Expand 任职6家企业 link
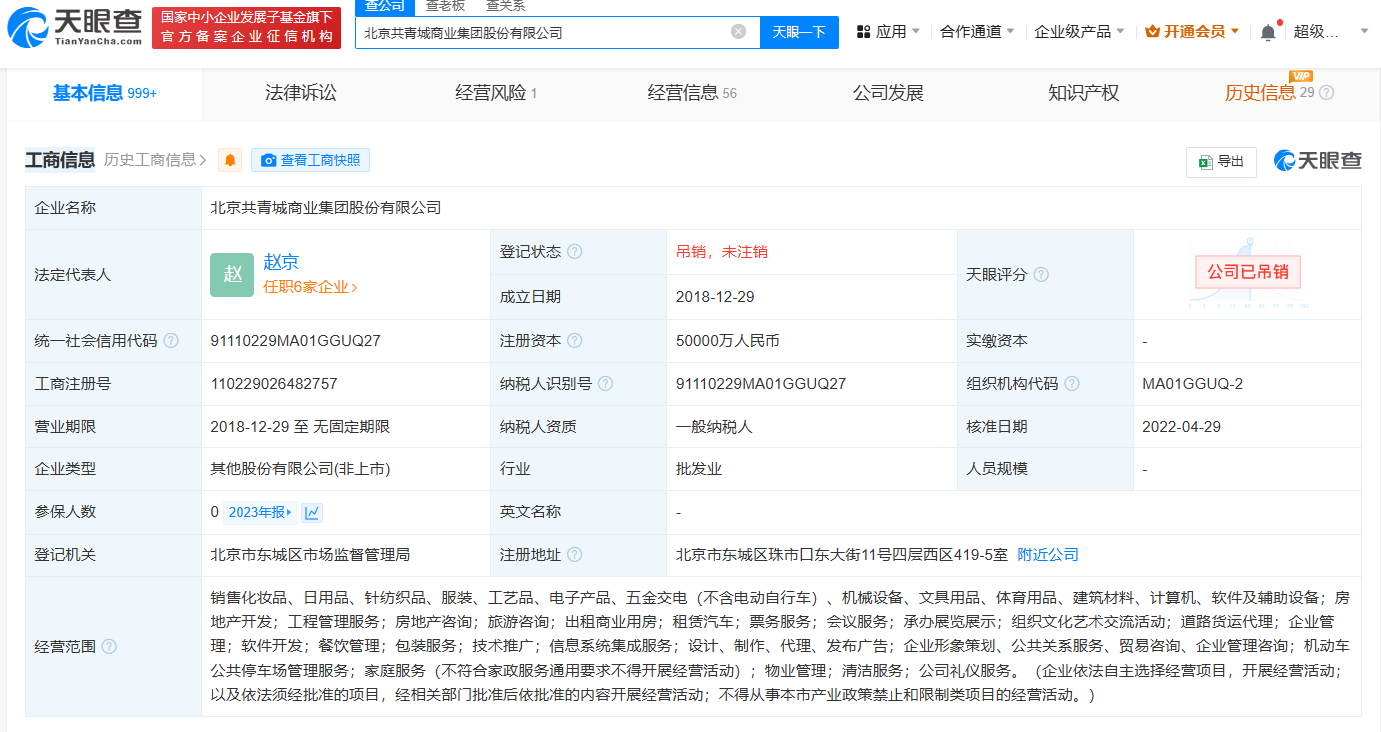The width and height of the screenshot is (1381, 732). point(310,287)
